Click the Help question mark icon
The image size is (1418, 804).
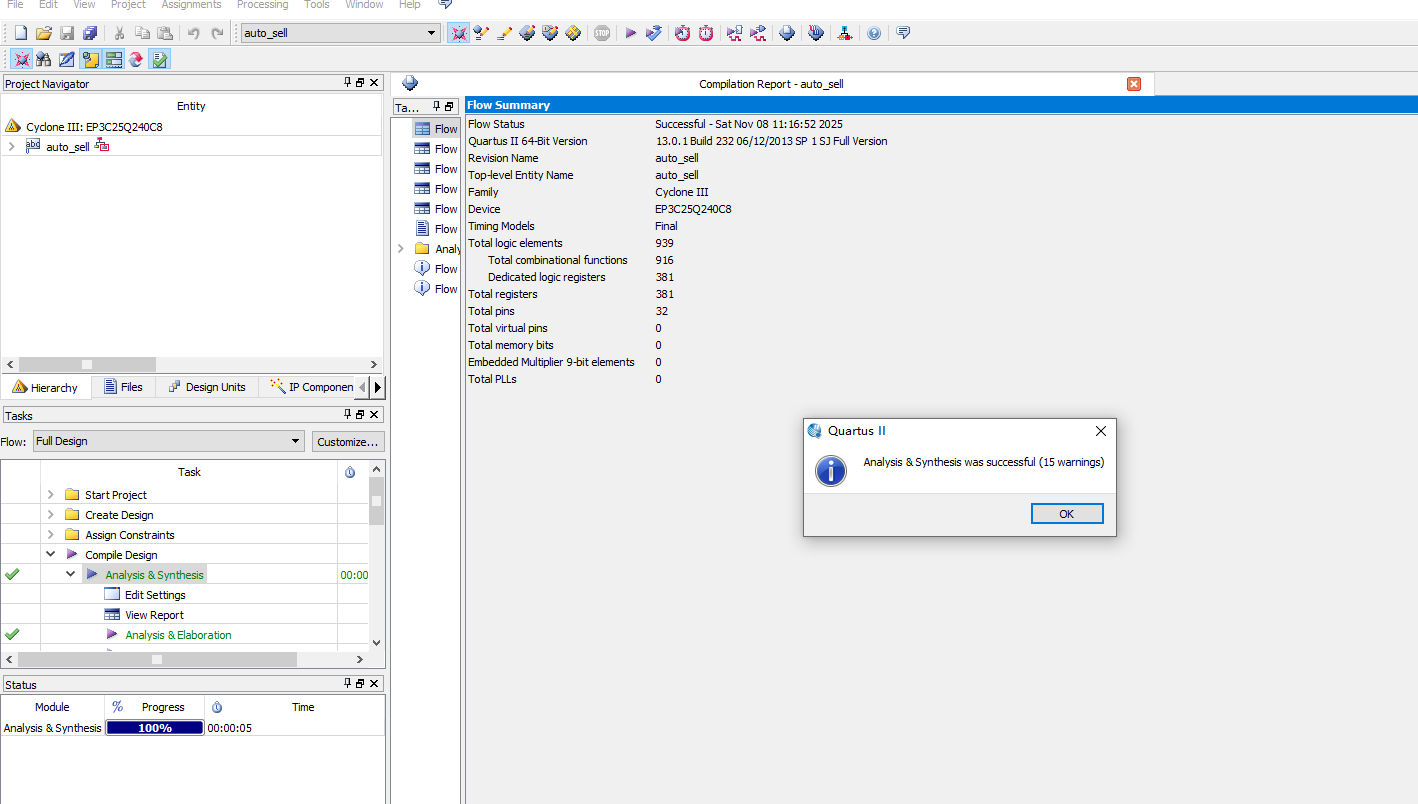[x=874, y=33]
